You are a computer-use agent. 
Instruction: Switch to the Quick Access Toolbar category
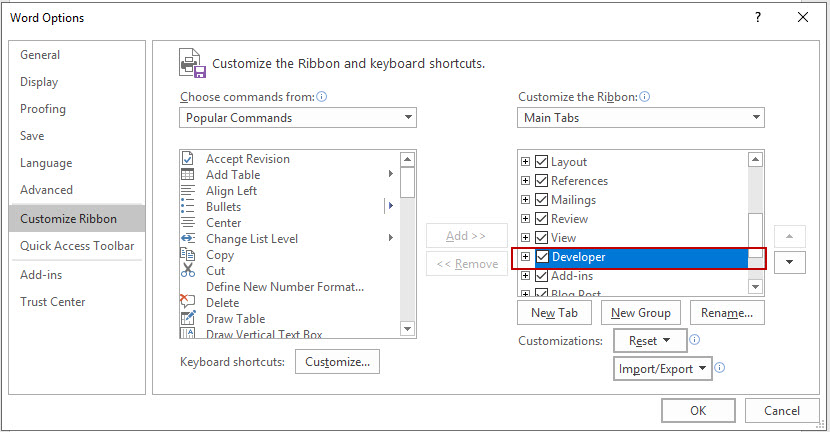pos(77,246)
